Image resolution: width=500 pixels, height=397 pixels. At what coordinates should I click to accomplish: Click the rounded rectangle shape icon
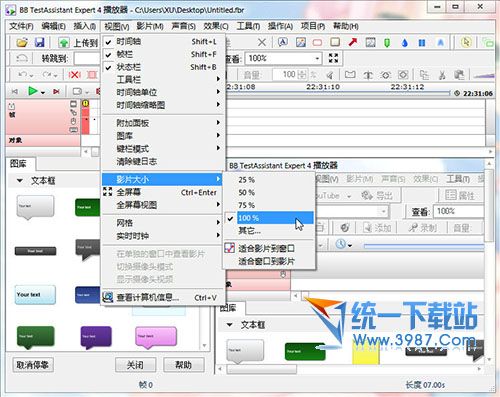click(317, 43)
